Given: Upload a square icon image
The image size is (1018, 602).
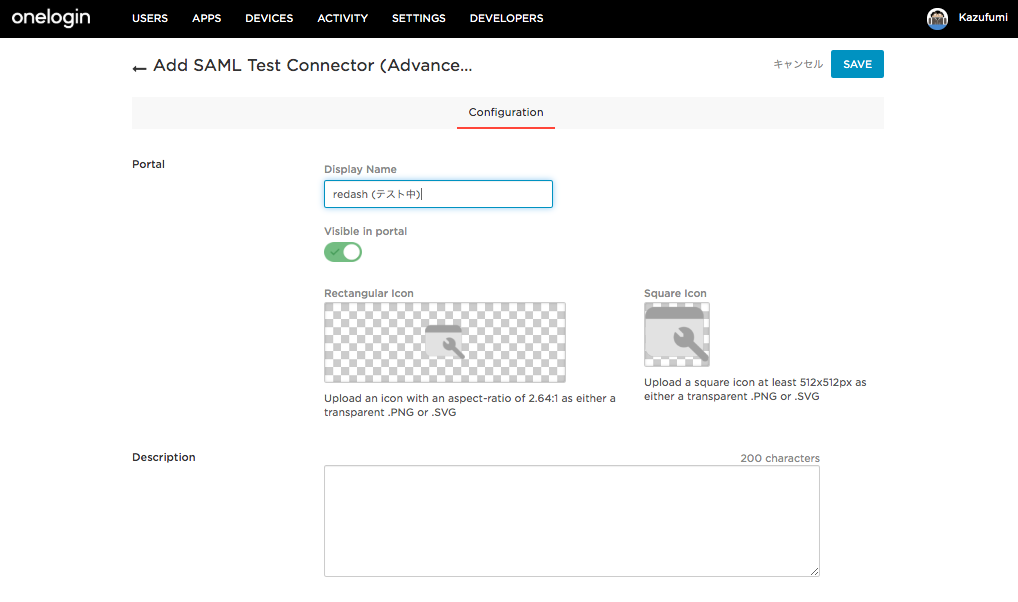Looking at the screenshot, I should tap(677, 334).
